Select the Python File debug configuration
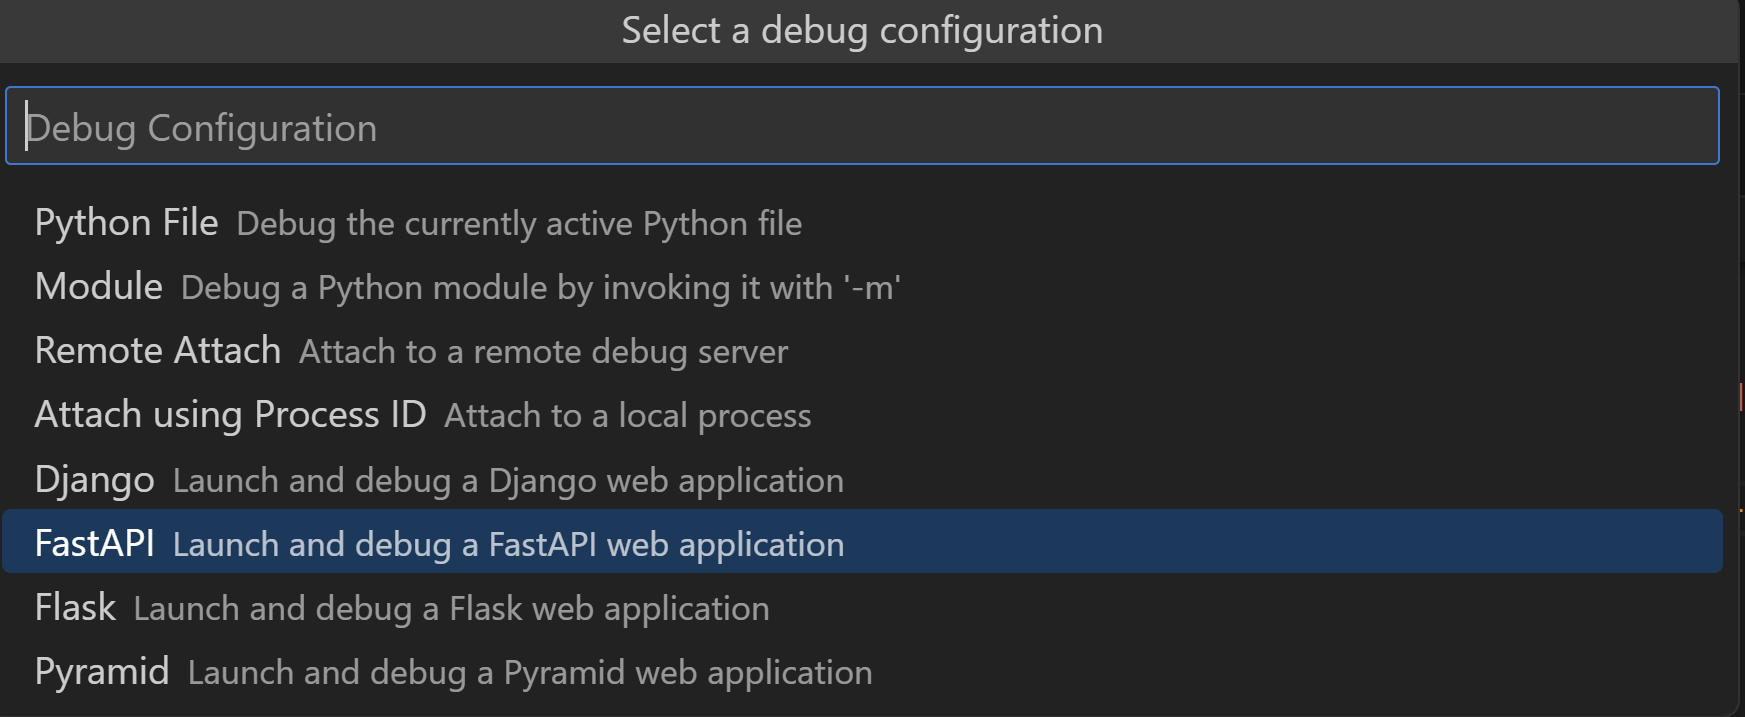The height and width of the screenshot is (717, 1745). (x=126, y=223)
